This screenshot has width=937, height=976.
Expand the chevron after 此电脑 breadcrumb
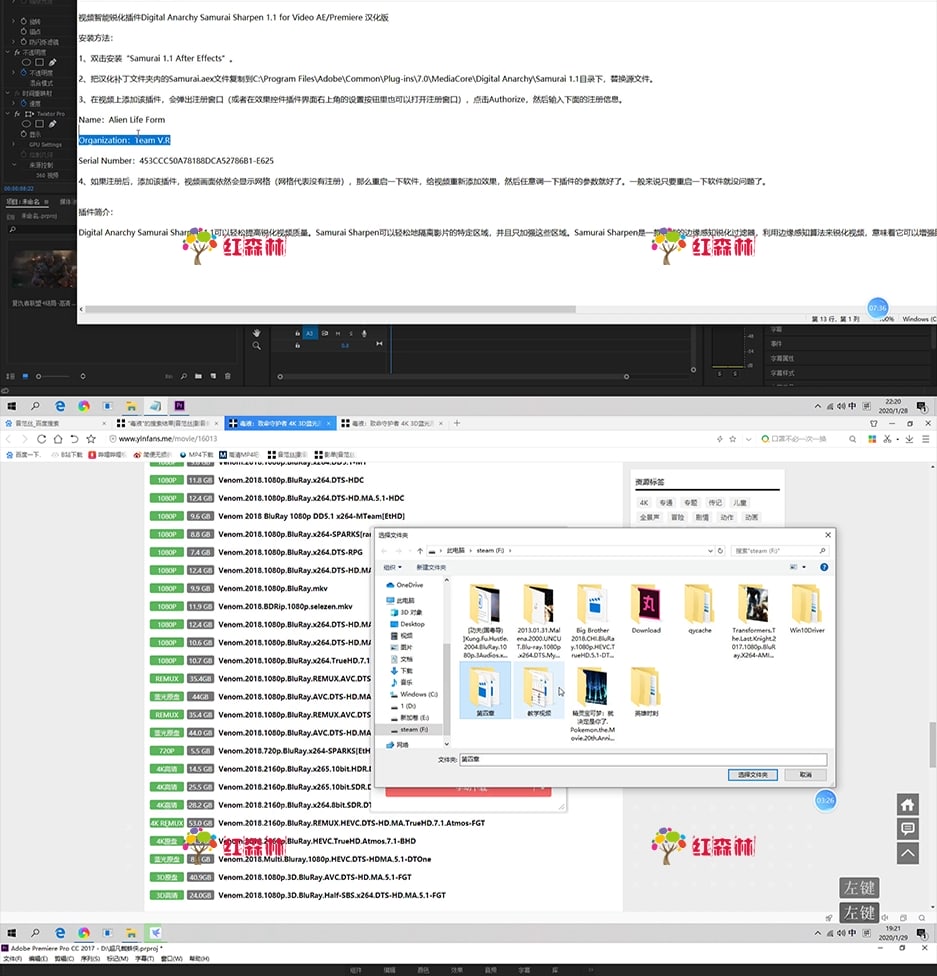[471, 551]
